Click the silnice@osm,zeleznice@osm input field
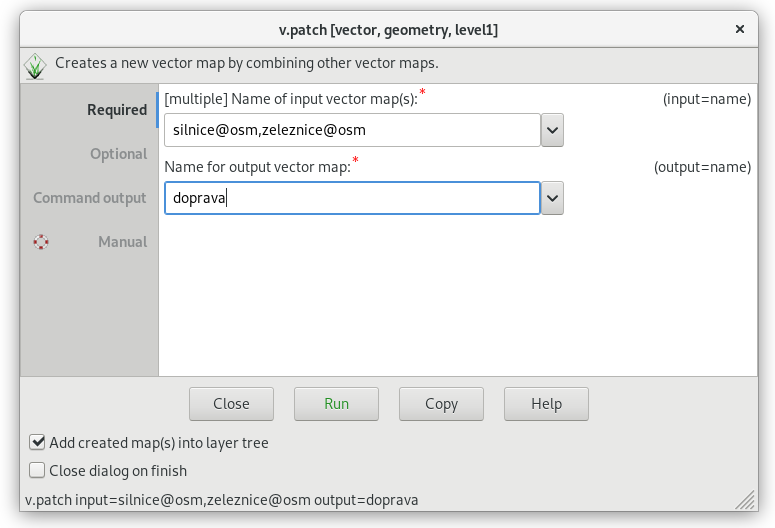 point(352,130)
